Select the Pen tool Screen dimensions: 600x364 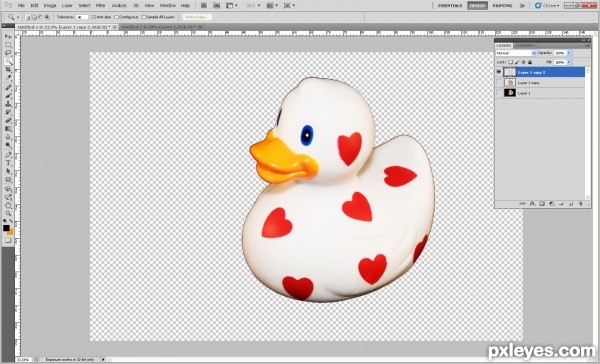coord(8,155)
